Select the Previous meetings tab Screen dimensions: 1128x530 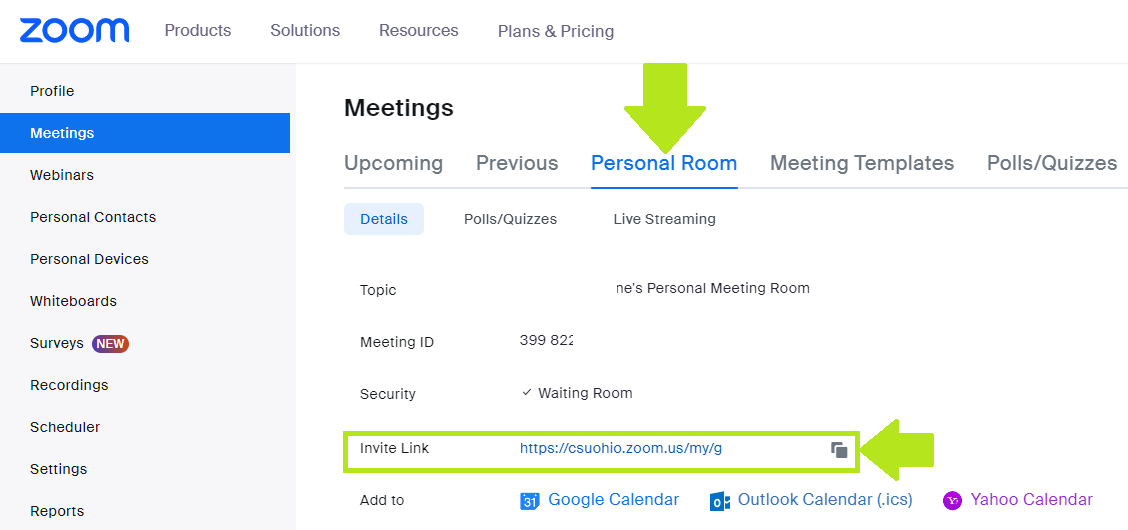click(x=517, y=163)
